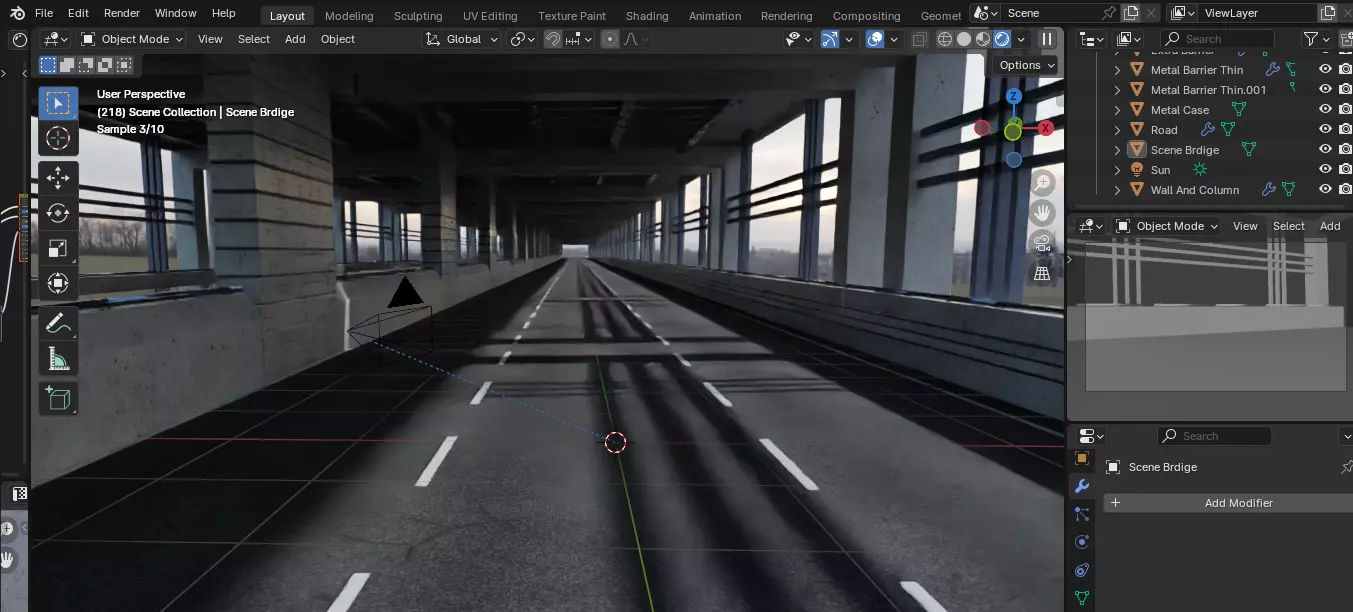
Task: Click the outliner Search field
Action: [1220, 39]
